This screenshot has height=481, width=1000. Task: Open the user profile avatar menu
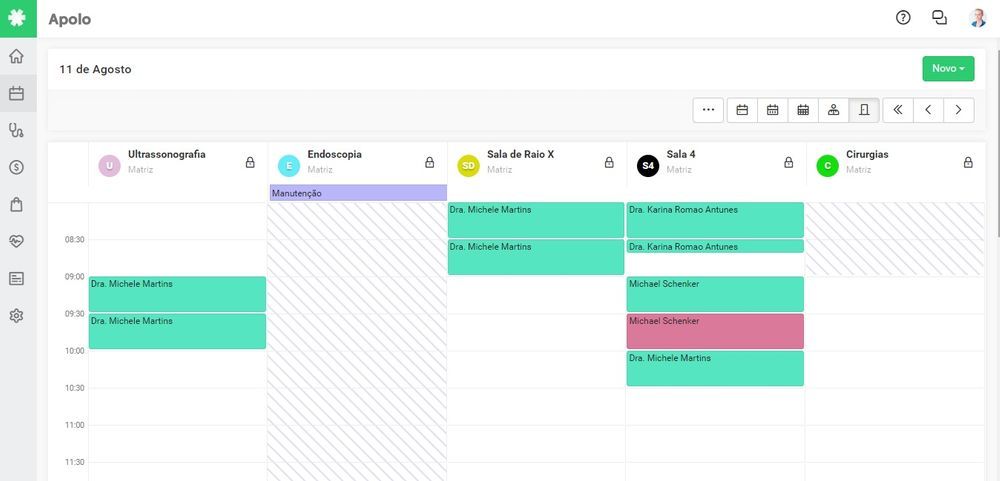977,17
